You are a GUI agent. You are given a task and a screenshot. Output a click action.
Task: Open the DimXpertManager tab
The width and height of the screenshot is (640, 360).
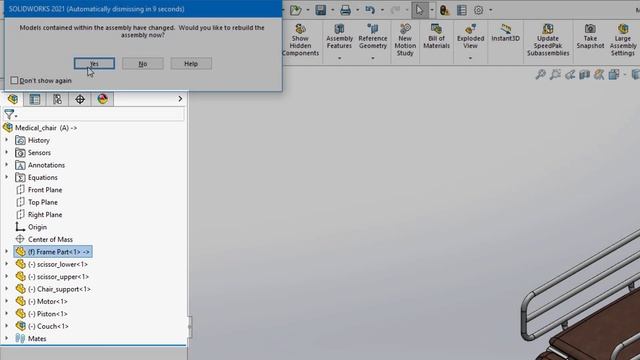click(x=80, y=99)
